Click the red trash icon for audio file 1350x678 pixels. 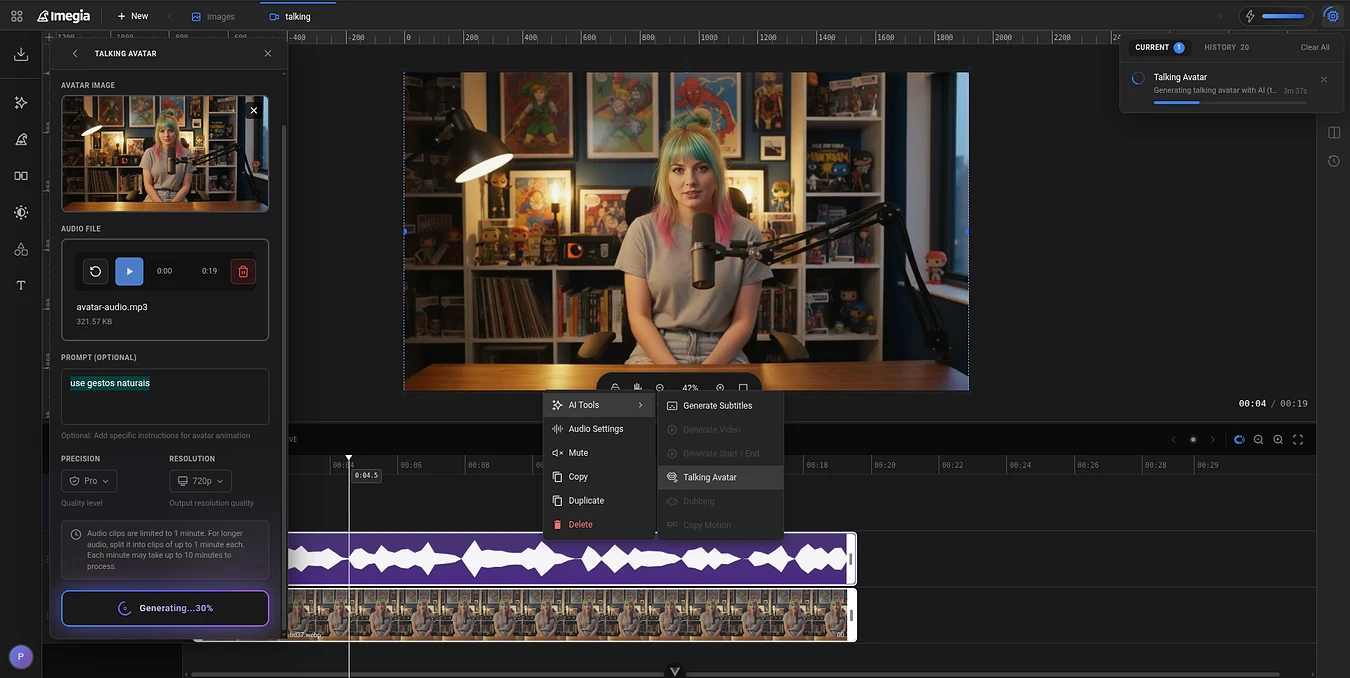click(x=243, y=271)
